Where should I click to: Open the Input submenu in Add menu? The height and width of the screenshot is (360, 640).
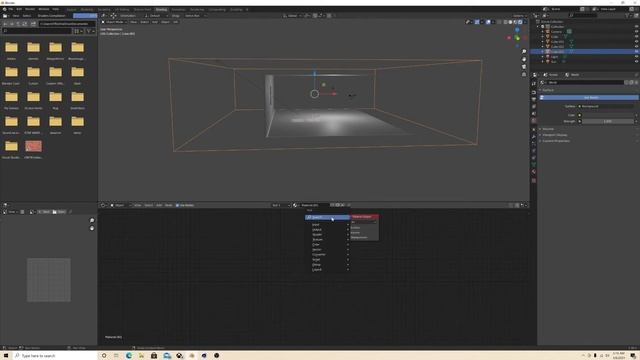329,224
